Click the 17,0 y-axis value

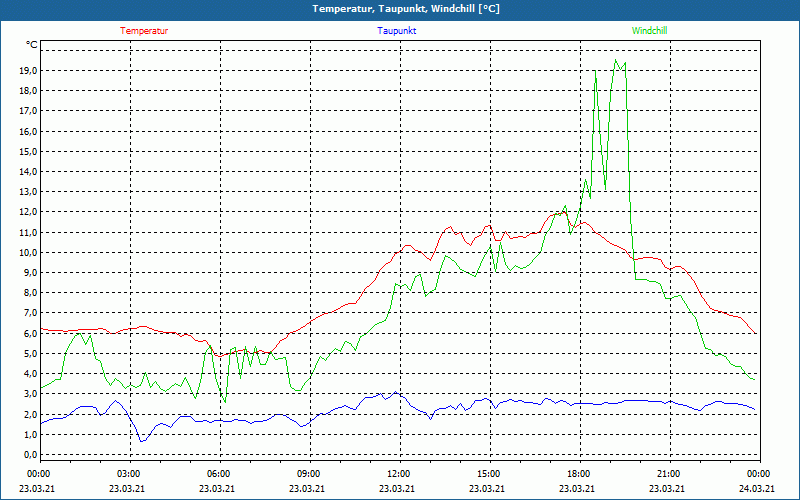[28, 111]
